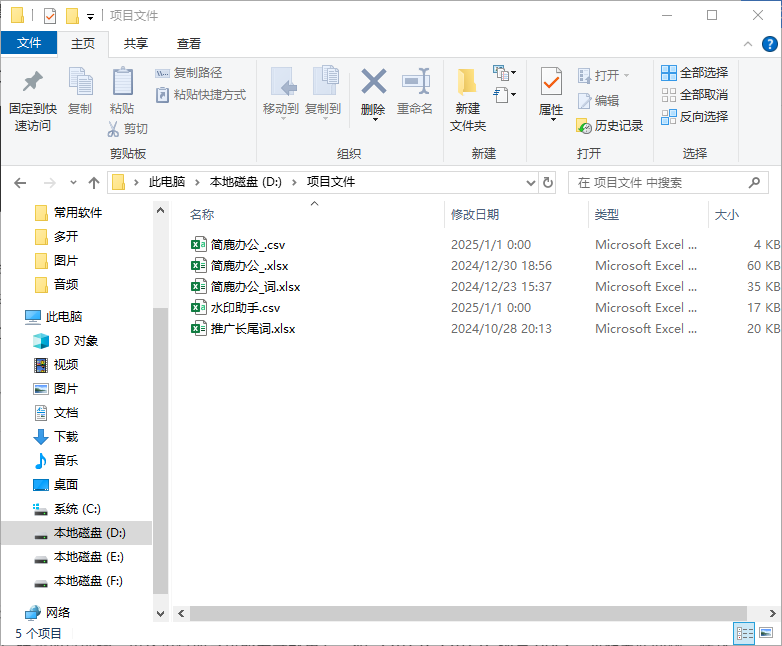This screenshot has height=646, width=782.
Task: Click the Copy icon in ribbon
Action: pyautogui.click(x=80, y=81)
